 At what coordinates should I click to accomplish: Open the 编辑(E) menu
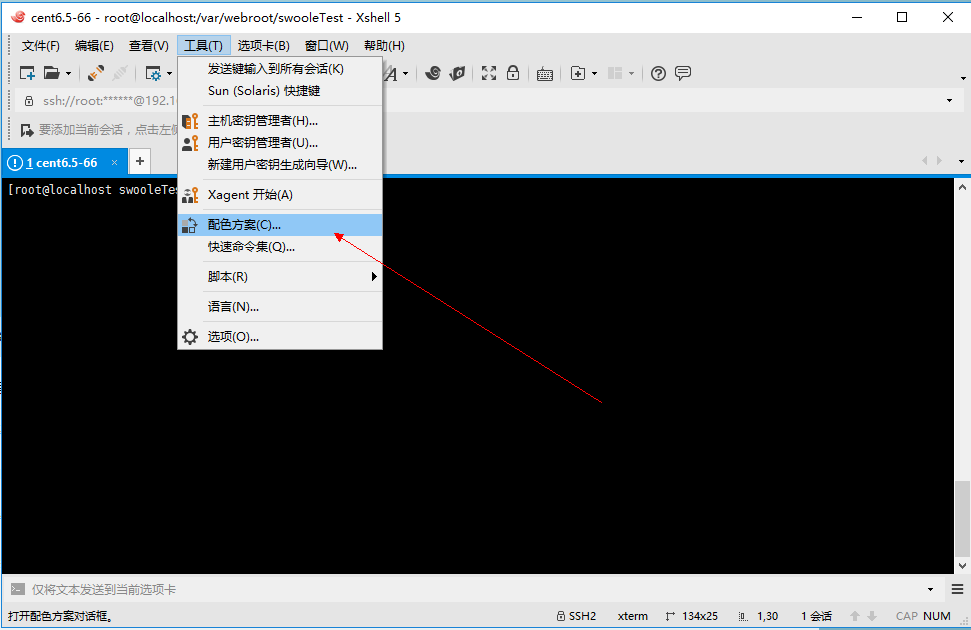[x=94, y=46]
